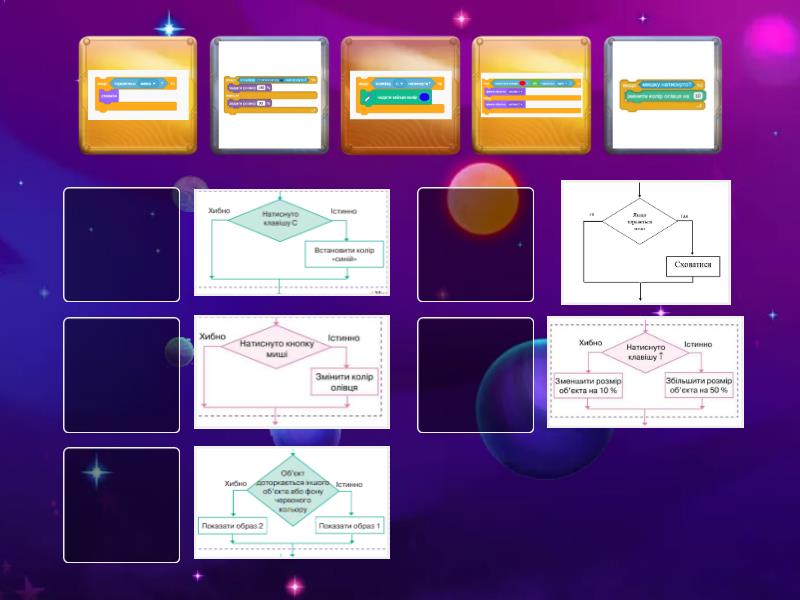Click the empty slot beside the 'Натиснуто кнопку миші' flowchart
The height and width of the screenshot is (600, 800).
point(121,374)
